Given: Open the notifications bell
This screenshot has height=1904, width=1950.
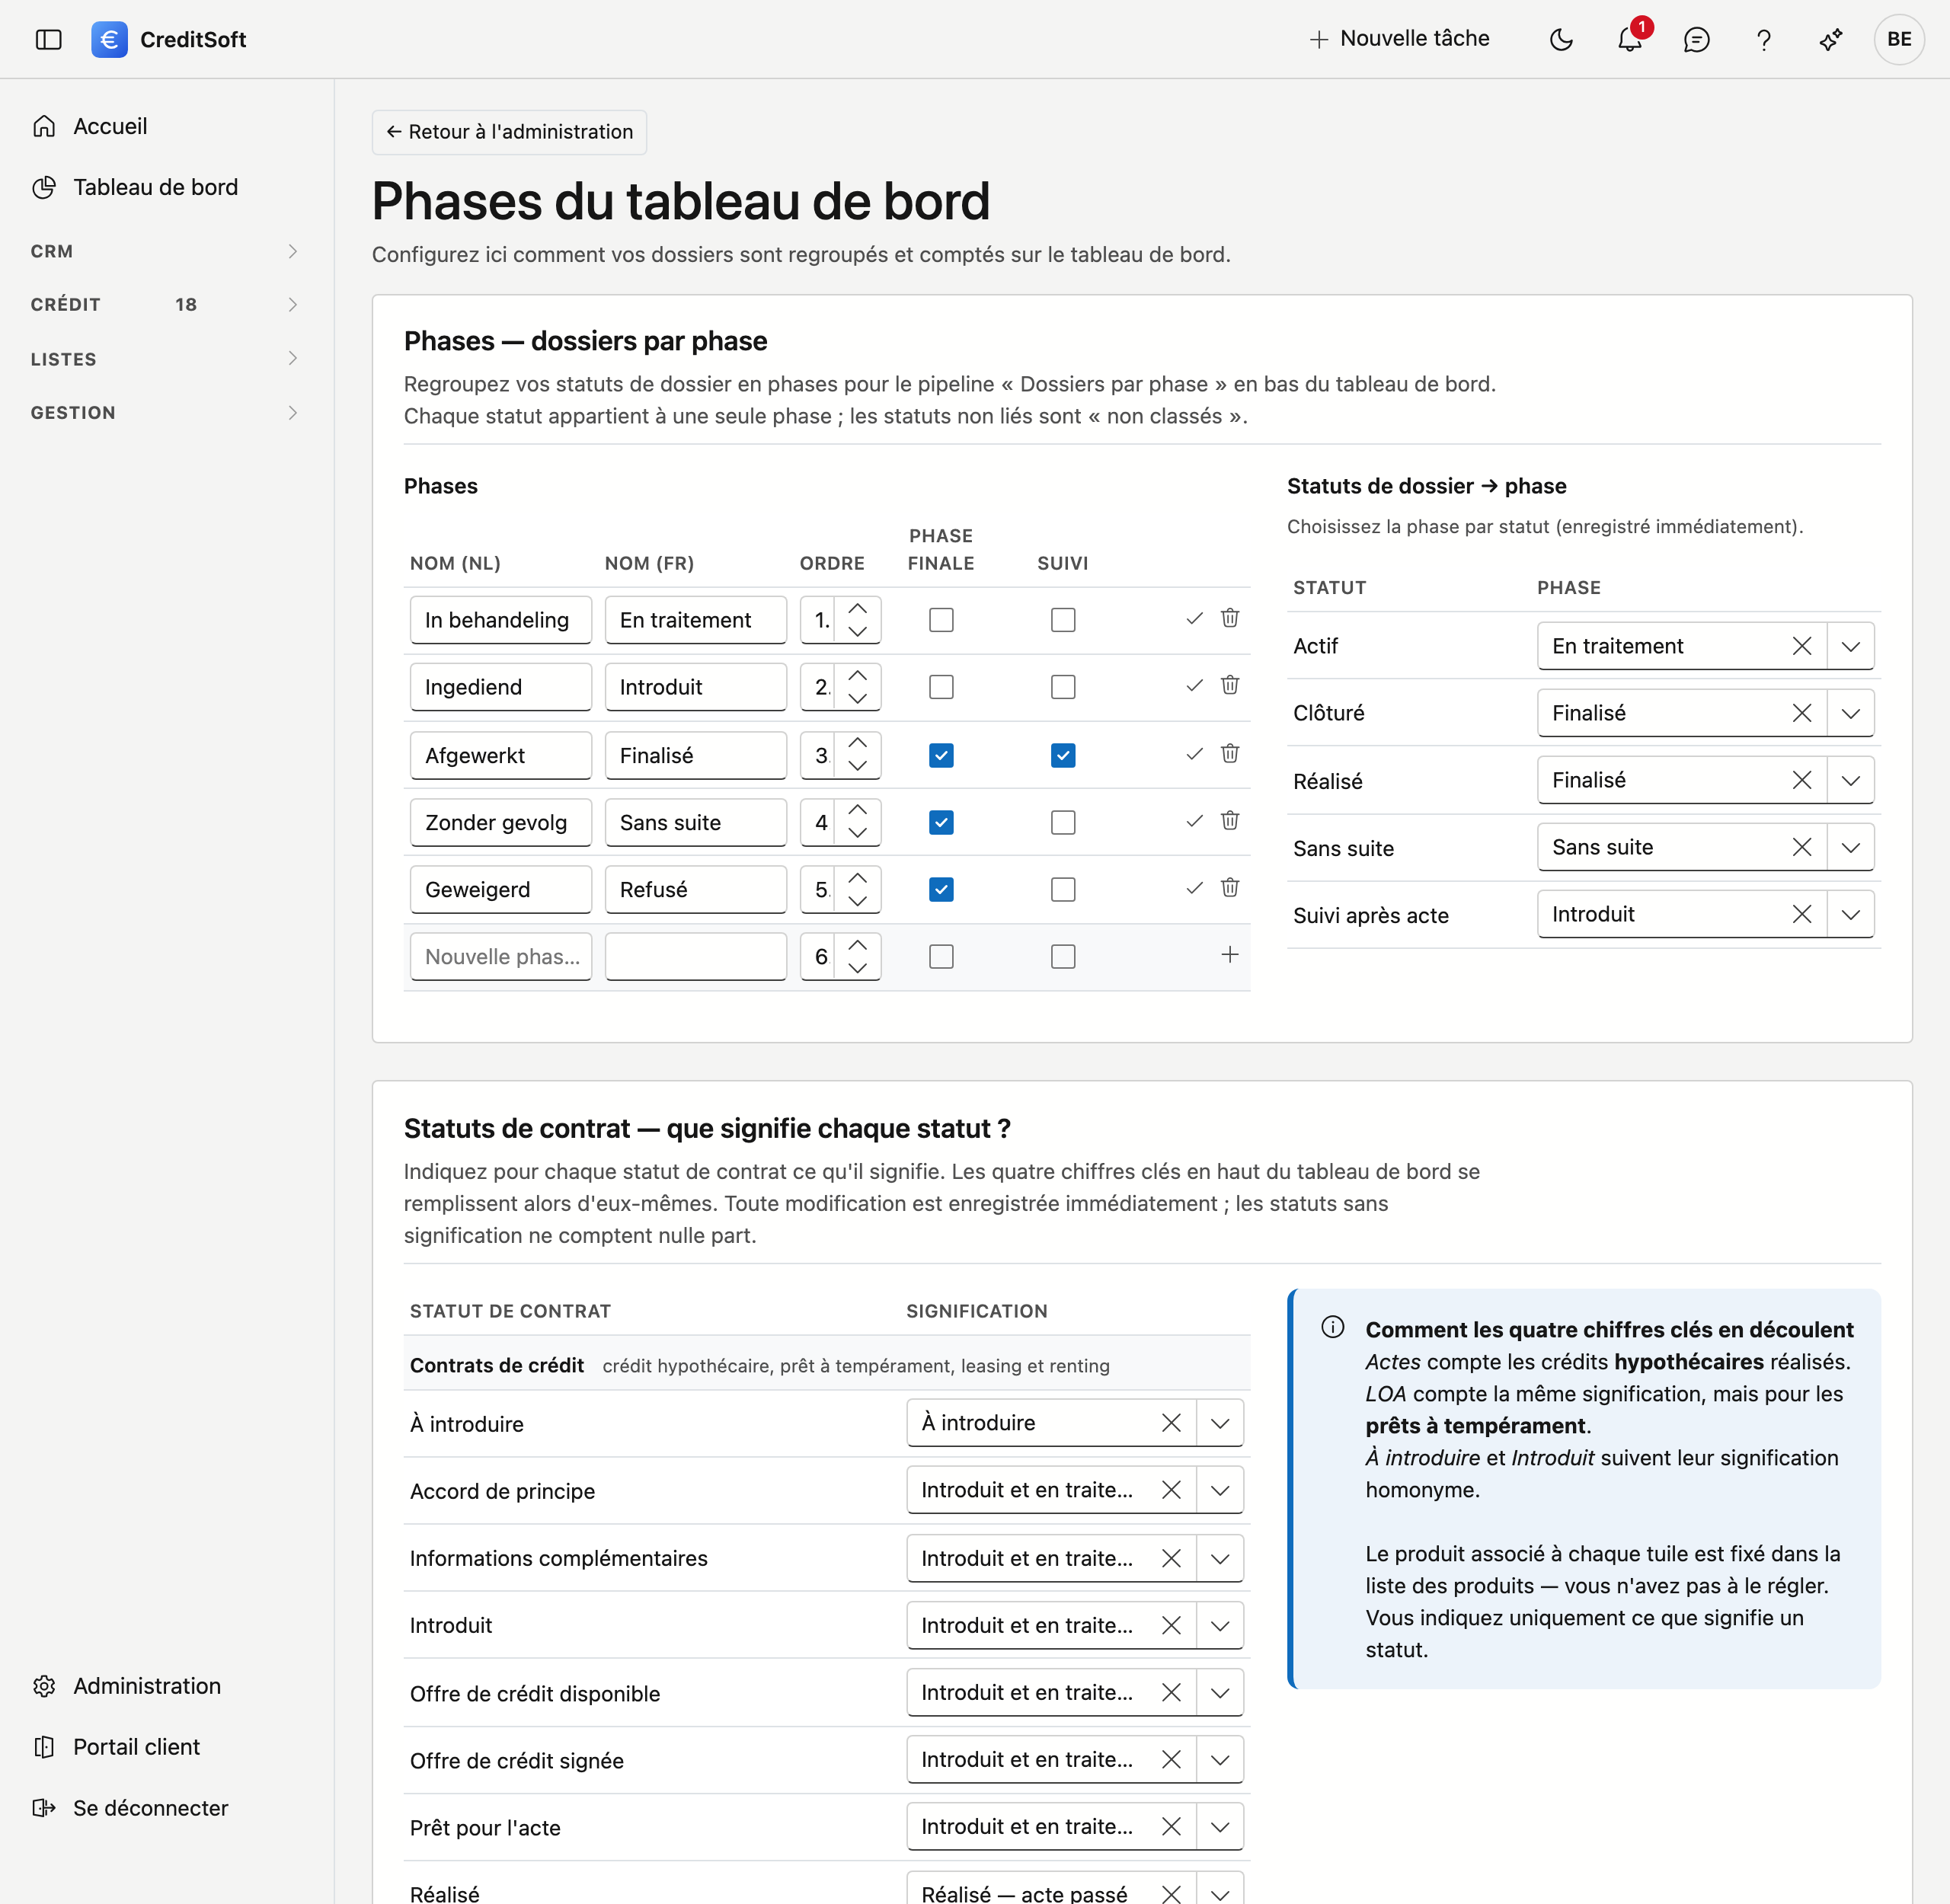Looking at the screenshot, I should (1630, 39).
